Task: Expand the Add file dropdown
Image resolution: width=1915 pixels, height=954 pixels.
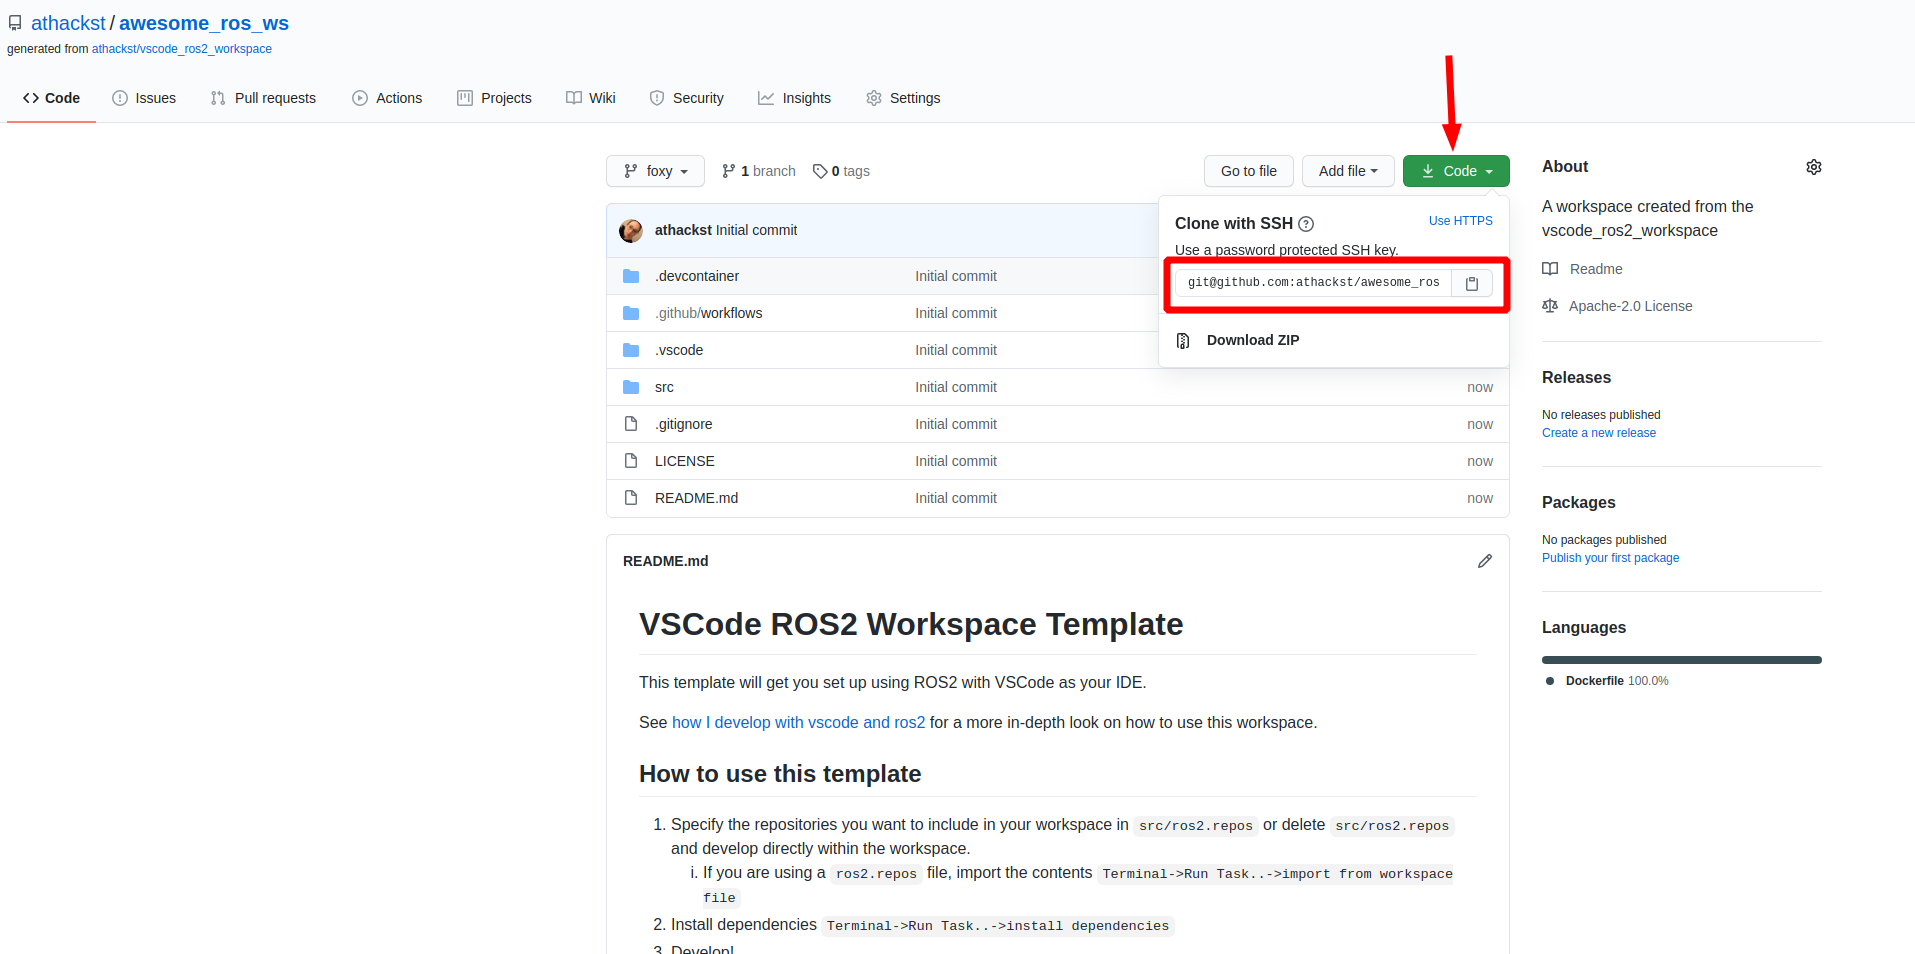Action: click(1347, 171)
